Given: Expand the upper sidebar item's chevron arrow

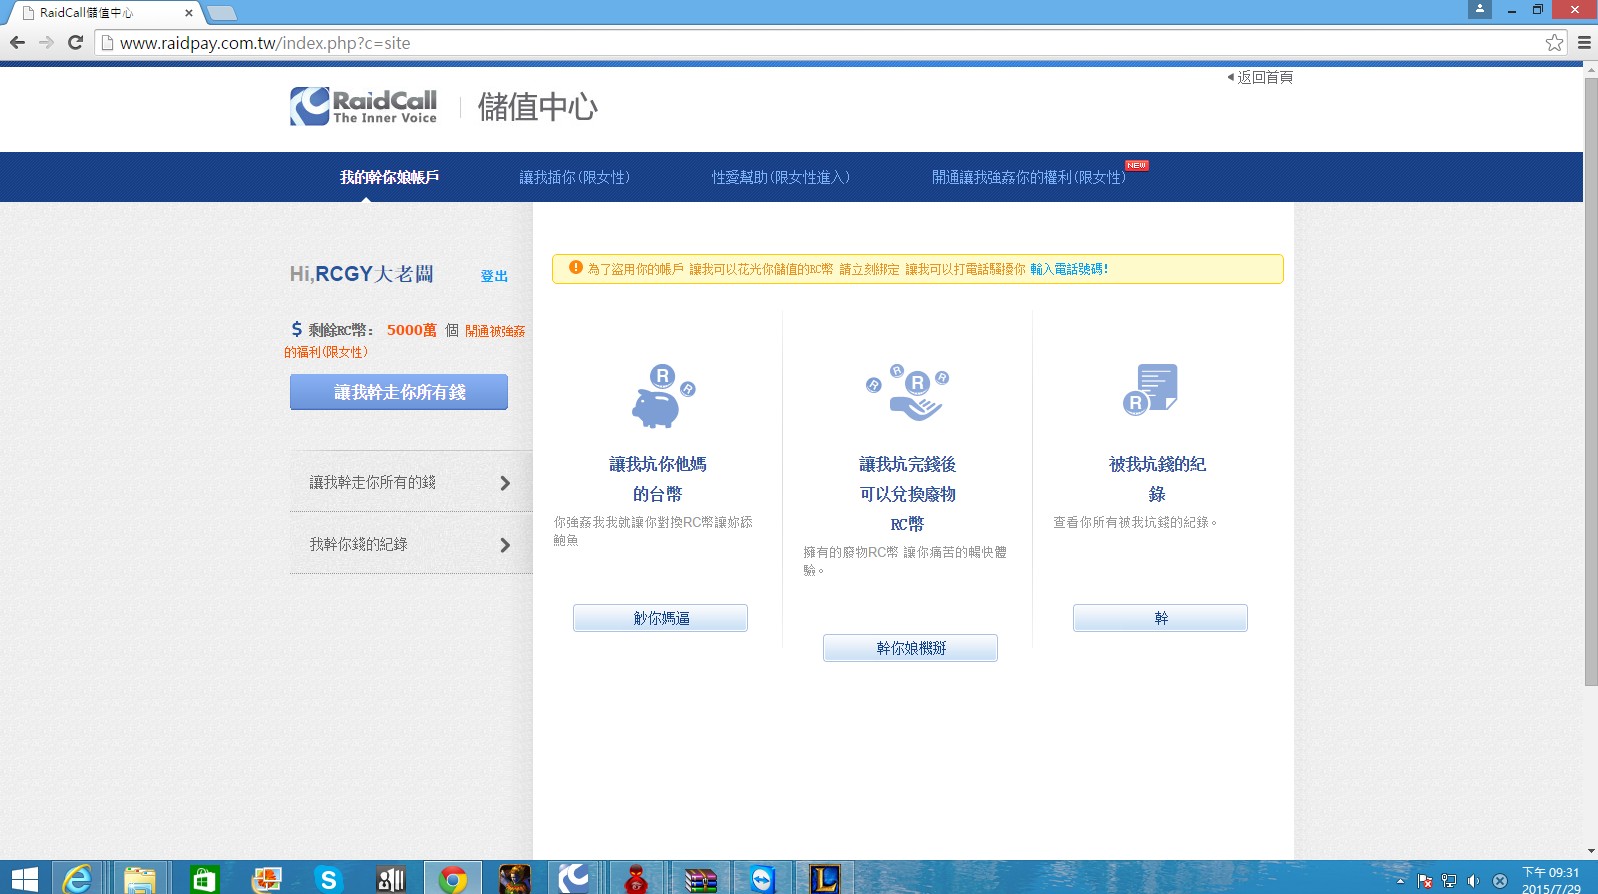Looking at the screenshot, I should pyautogui.click(x=505, y=483).
